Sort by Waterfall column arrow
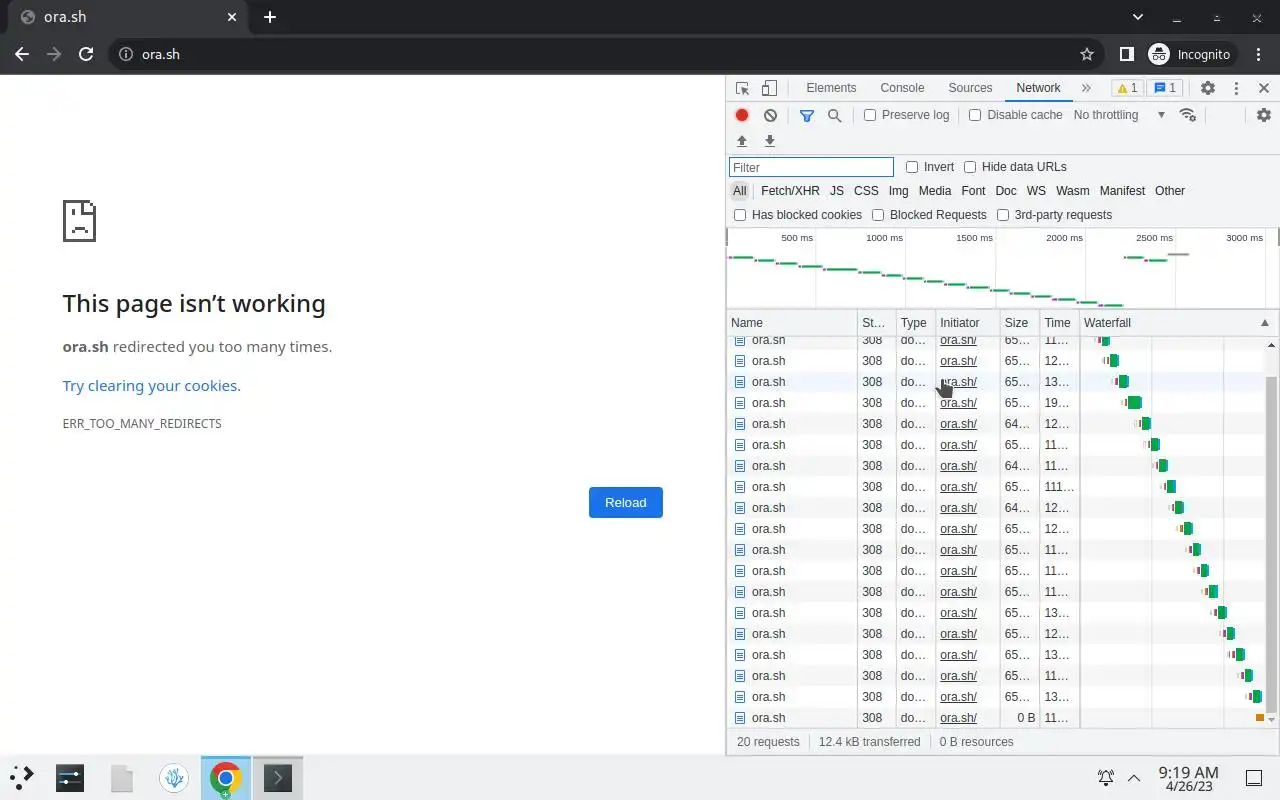The height and width of the screenshot is (800, 1280). pyautogui.click(x=1264, y=323)
